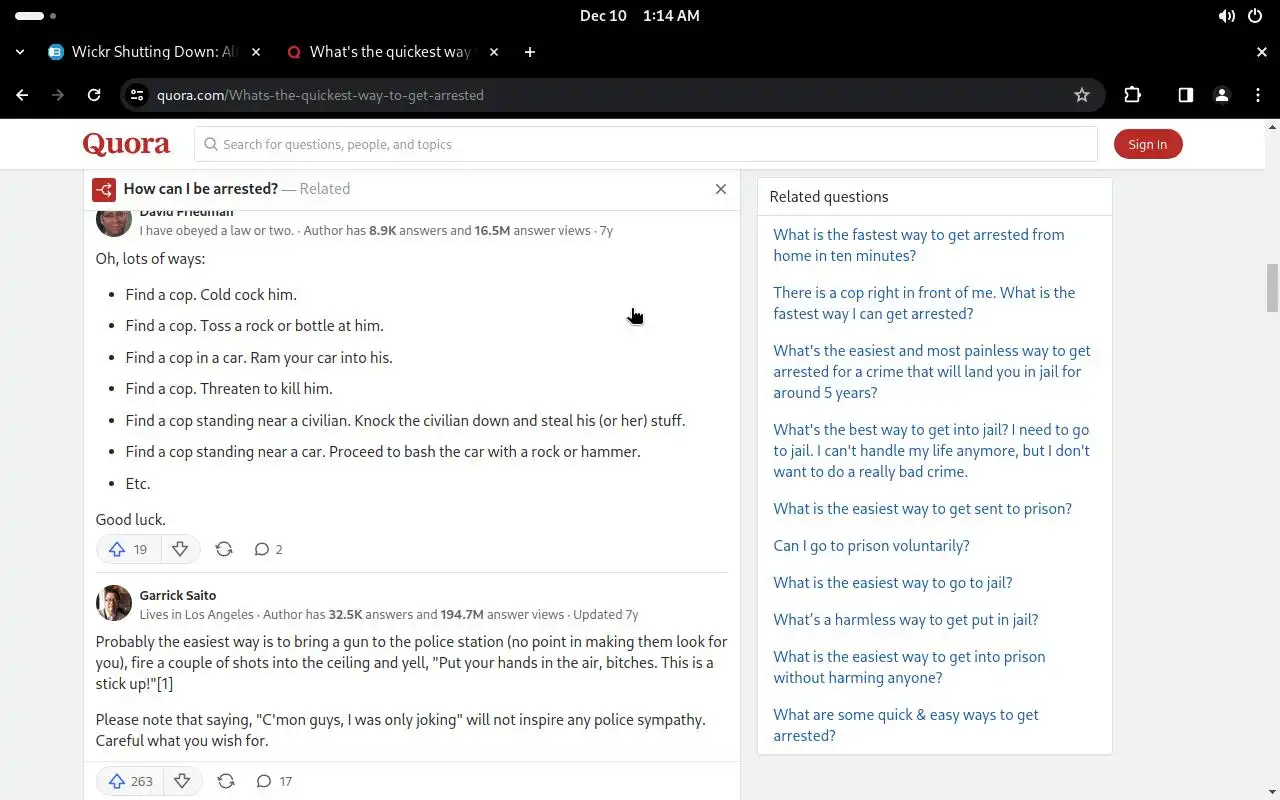
Task: Downvote the answer with 263 upvotes
Action: pos(182,781)
